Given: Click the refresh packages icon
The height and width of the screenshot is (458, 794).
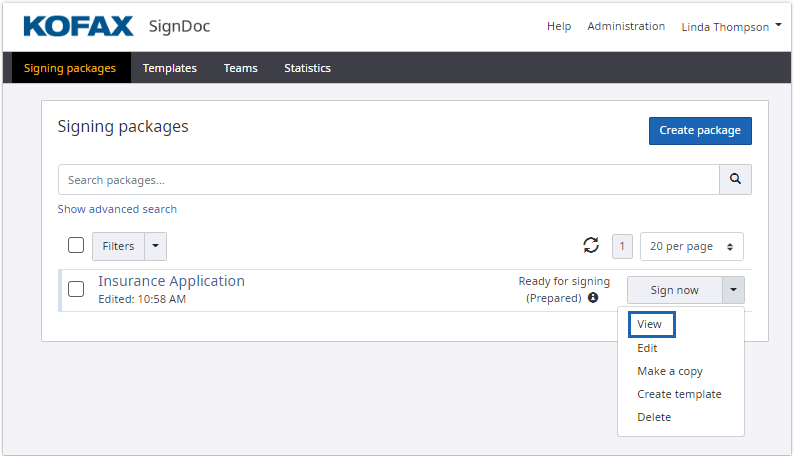Looking at the screenshot, I should click(591, 246).
